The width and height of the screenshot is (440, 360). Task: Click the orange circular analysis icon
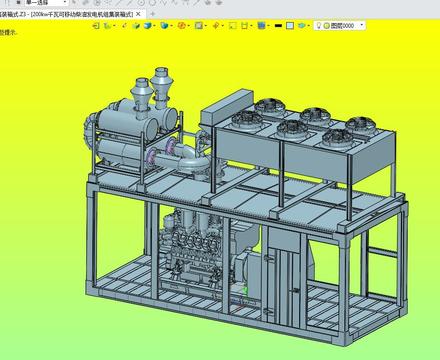[x=182, y=26]
